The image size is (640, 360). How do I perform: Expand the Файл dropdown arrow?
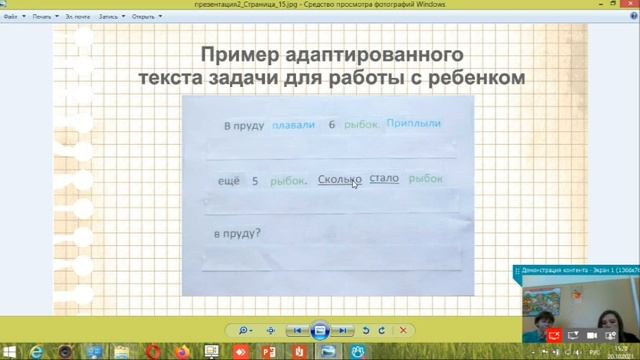24,16
